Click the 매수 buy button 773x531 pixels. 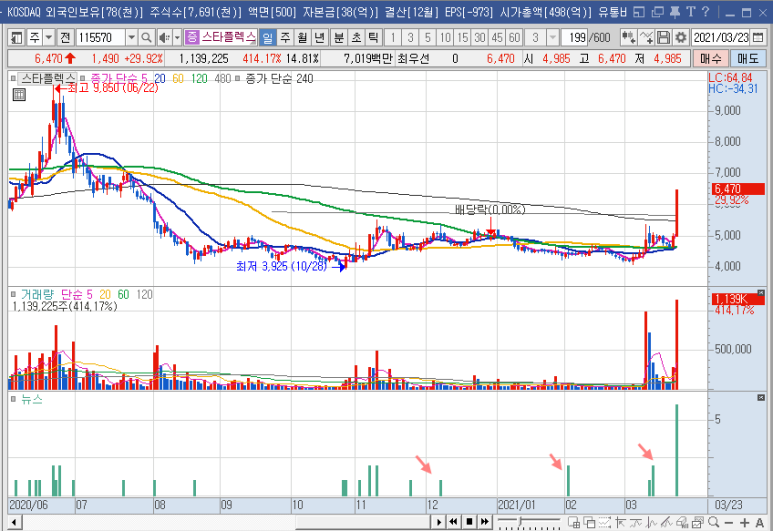coord(710,59)
